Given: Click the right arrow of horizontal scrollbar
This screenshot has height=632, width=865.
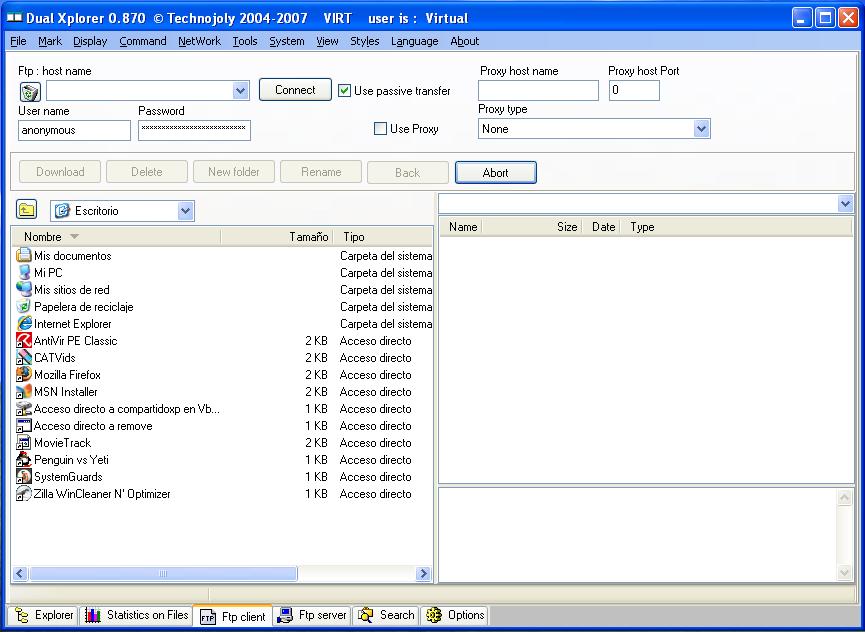Looking at the screenshot, I should point(423,574).
